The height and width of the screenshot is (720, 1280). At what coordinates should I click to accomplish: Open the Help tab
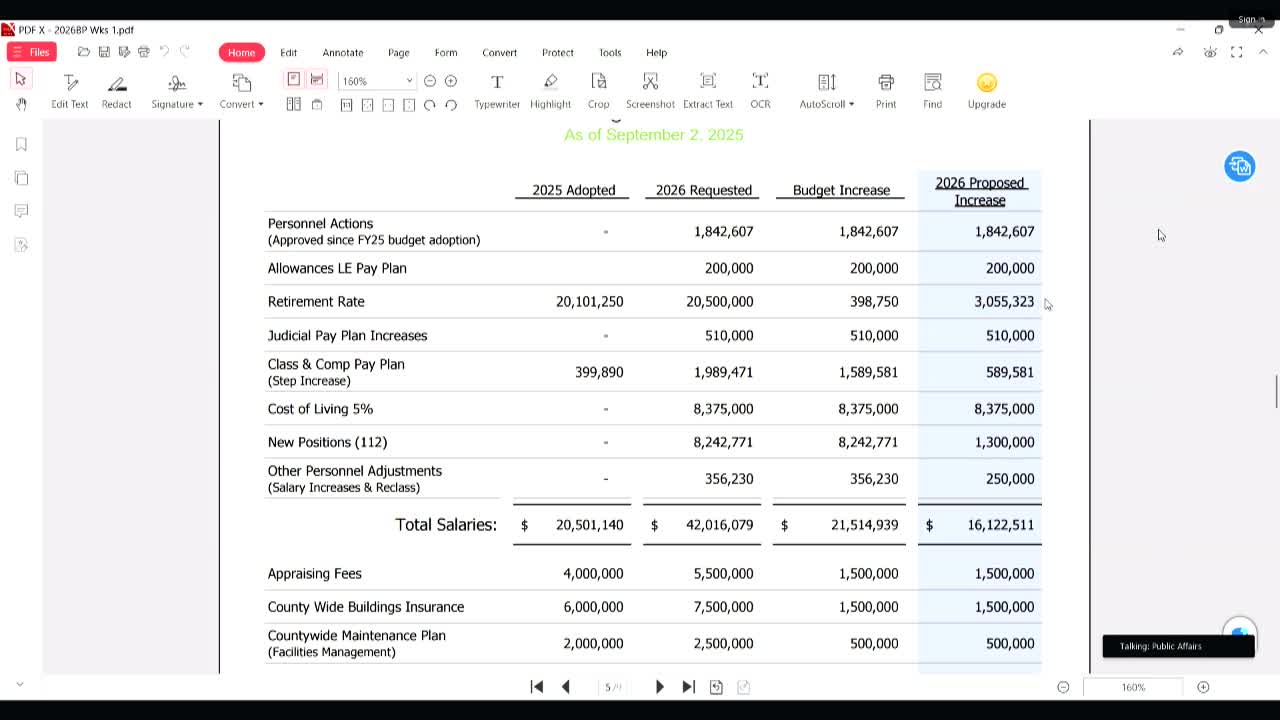656,52
